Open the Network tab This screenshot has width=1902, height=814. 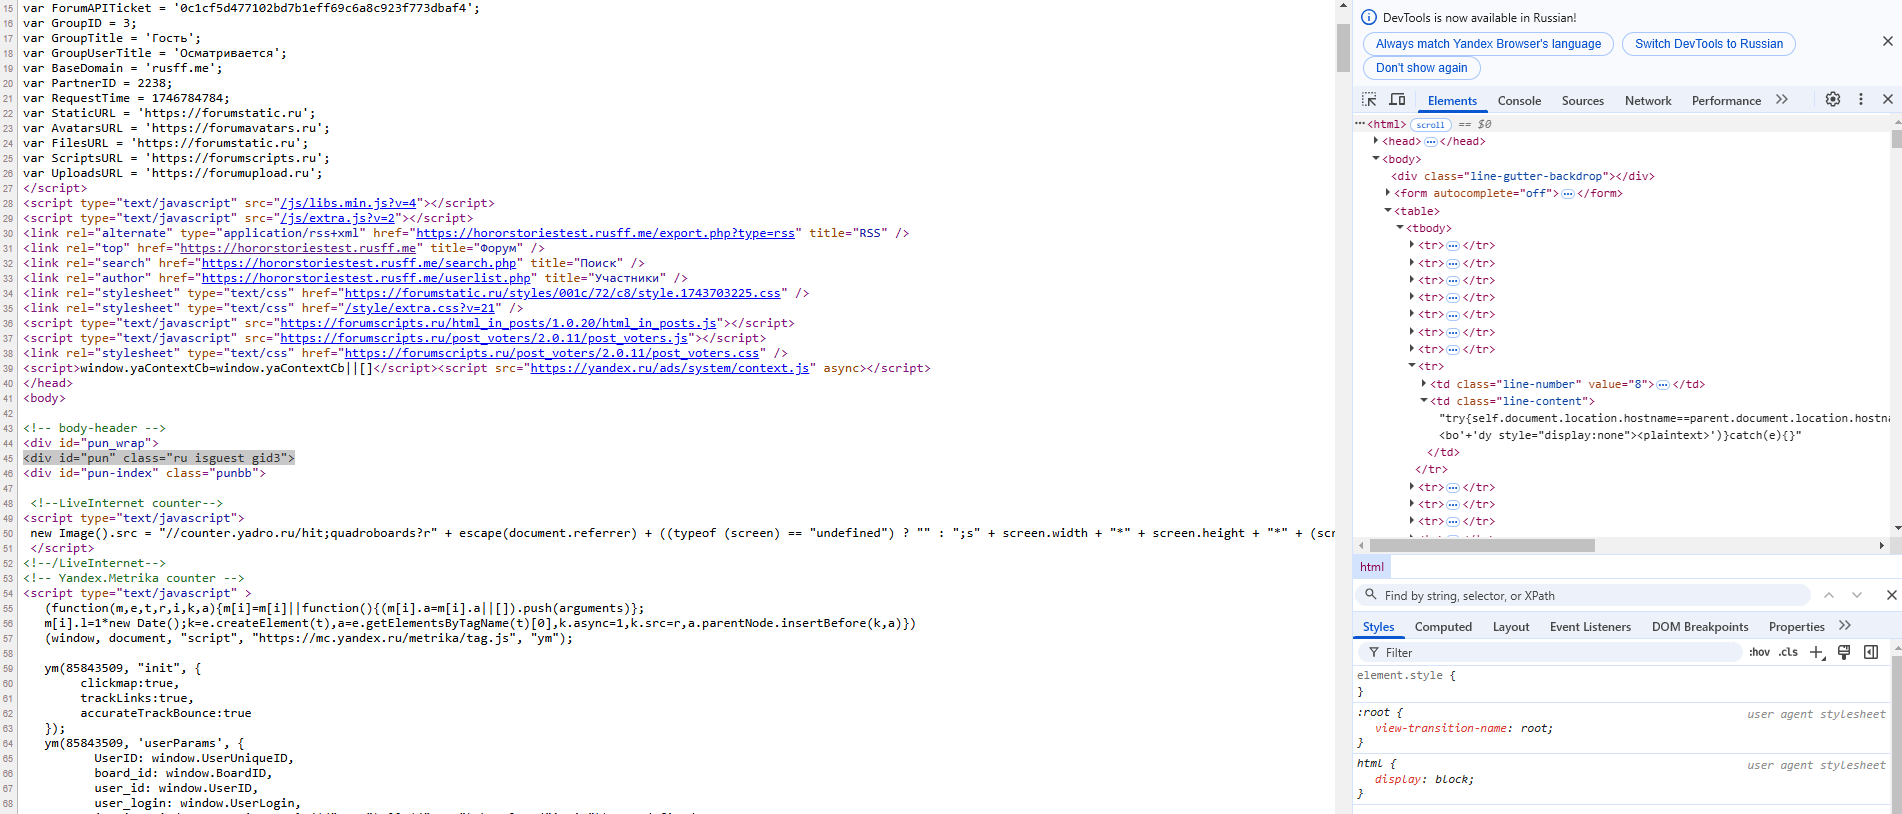(x=1648, y=101)
